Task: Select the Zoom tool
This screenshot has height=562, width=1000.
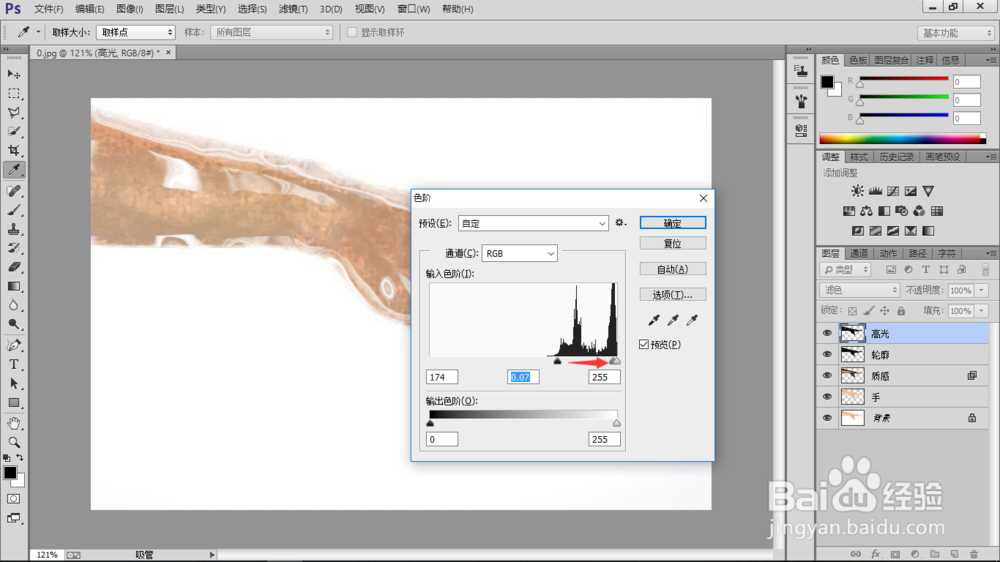Action: [x=13, y=442]
